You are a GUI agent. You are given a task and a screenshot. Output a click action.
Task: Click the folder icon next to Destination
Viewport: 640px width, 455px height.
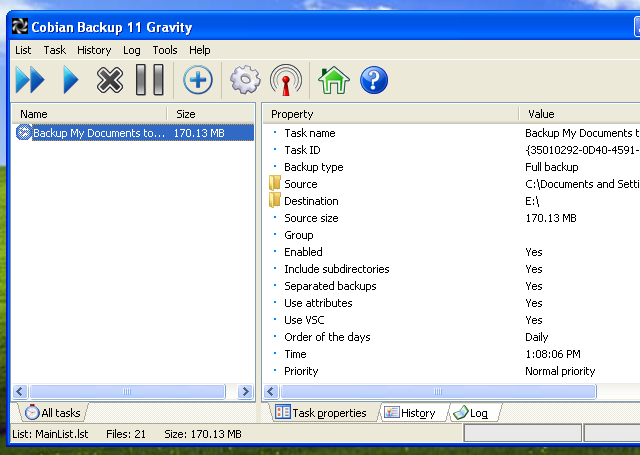point(275,200)
